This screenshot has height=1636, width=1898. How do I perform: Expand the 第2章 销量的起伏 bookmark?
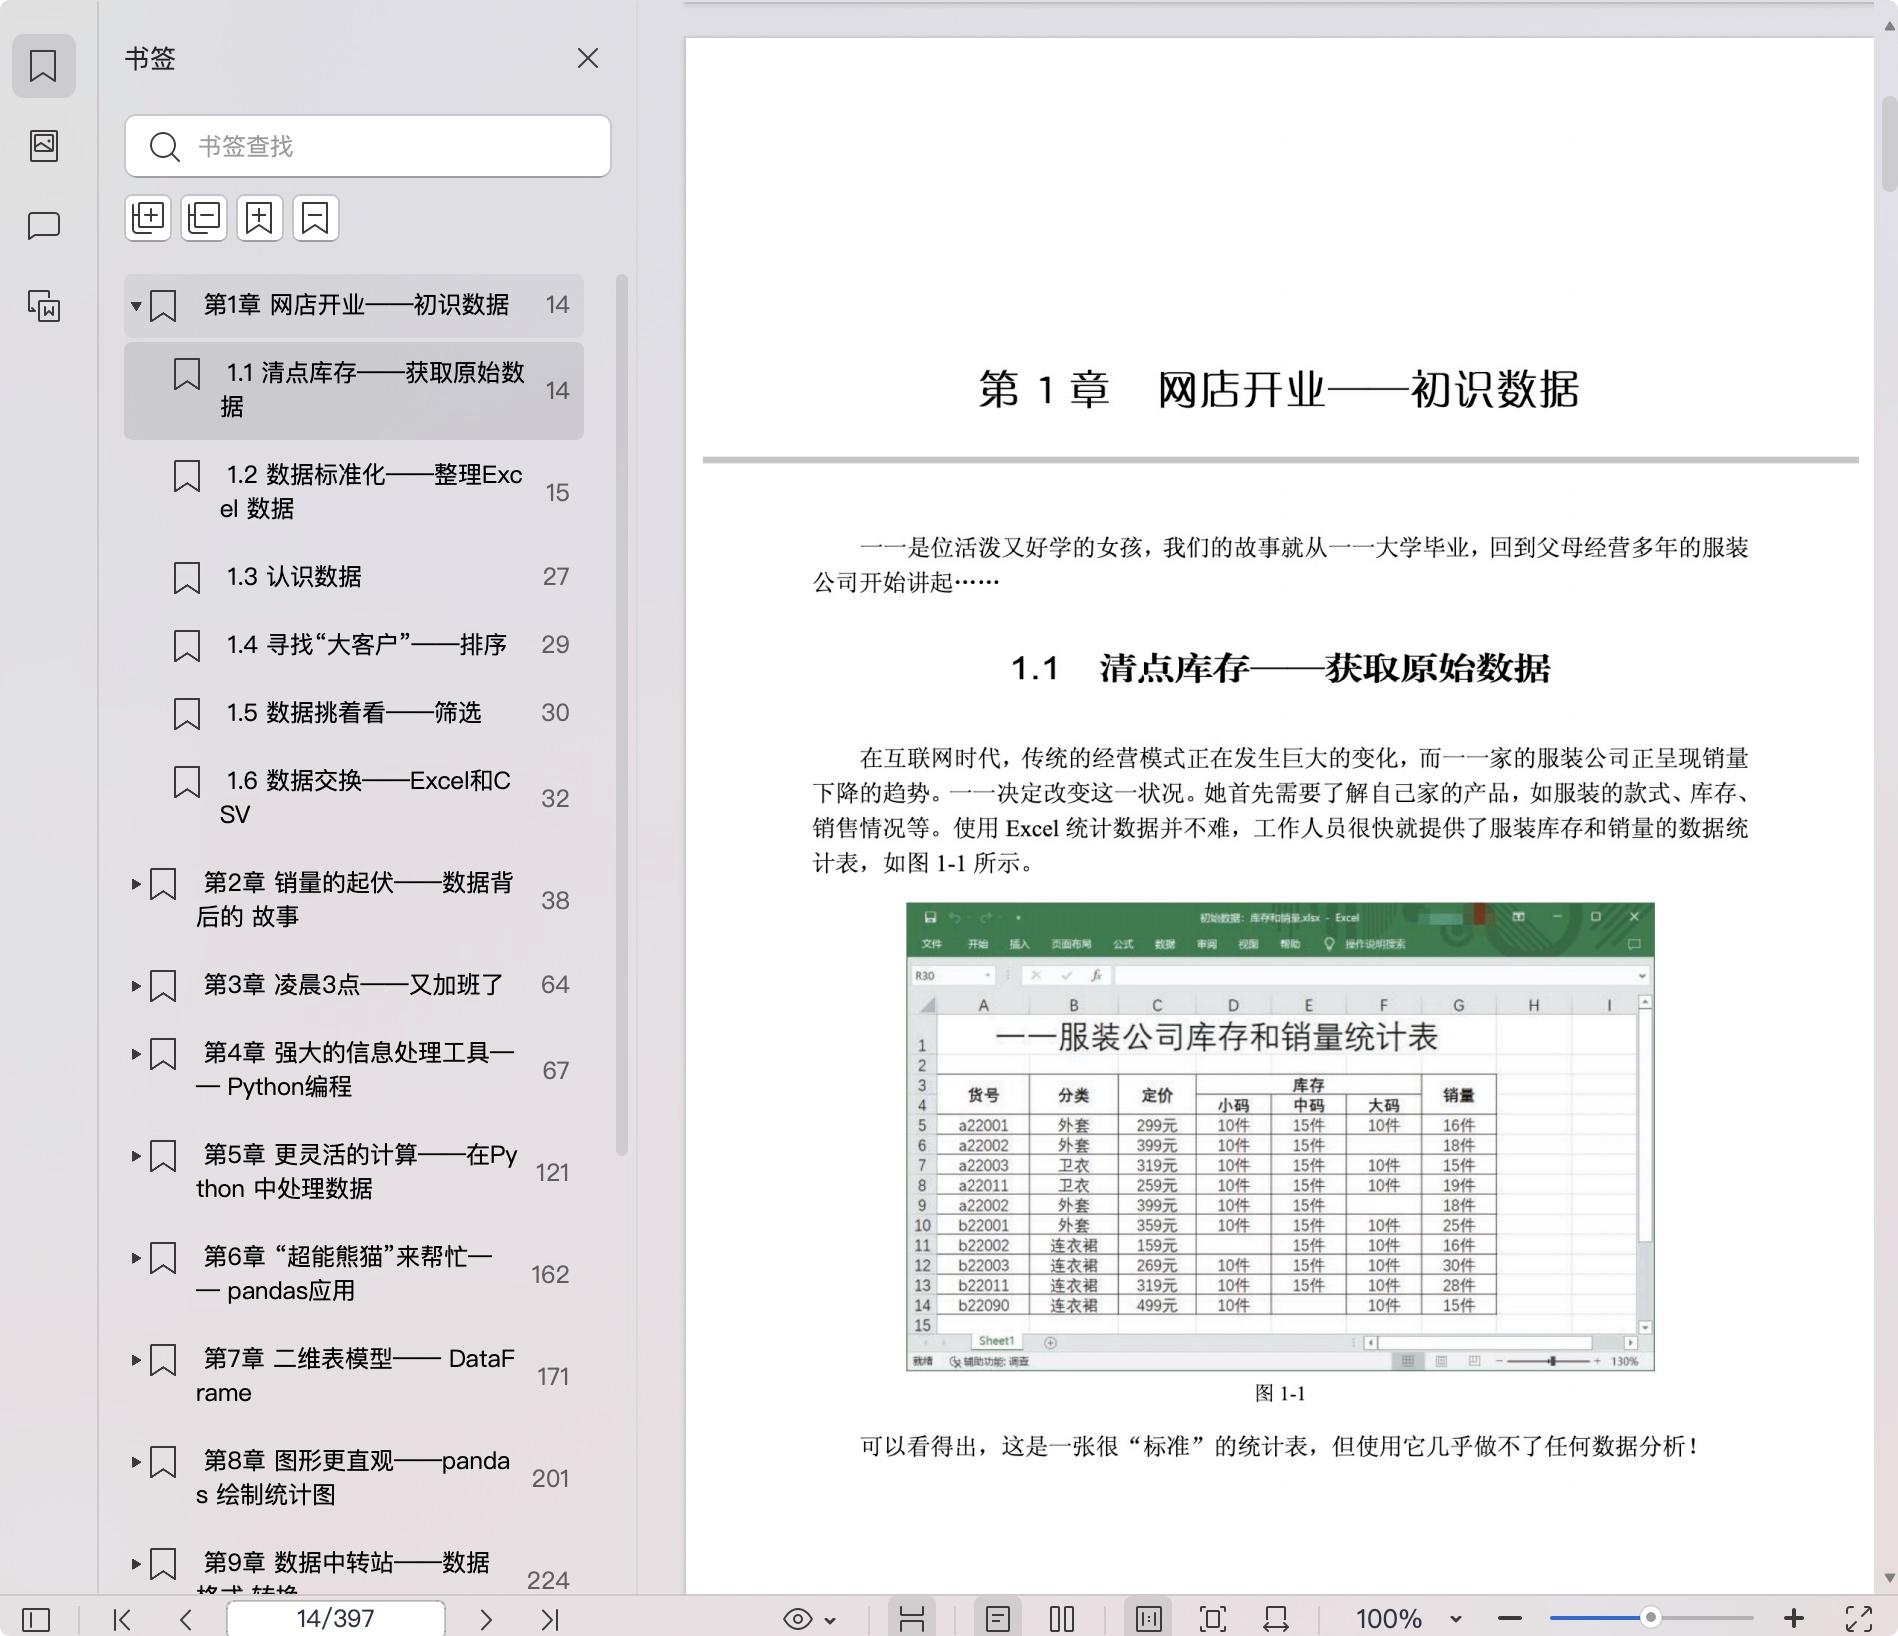tap(136, 883)
